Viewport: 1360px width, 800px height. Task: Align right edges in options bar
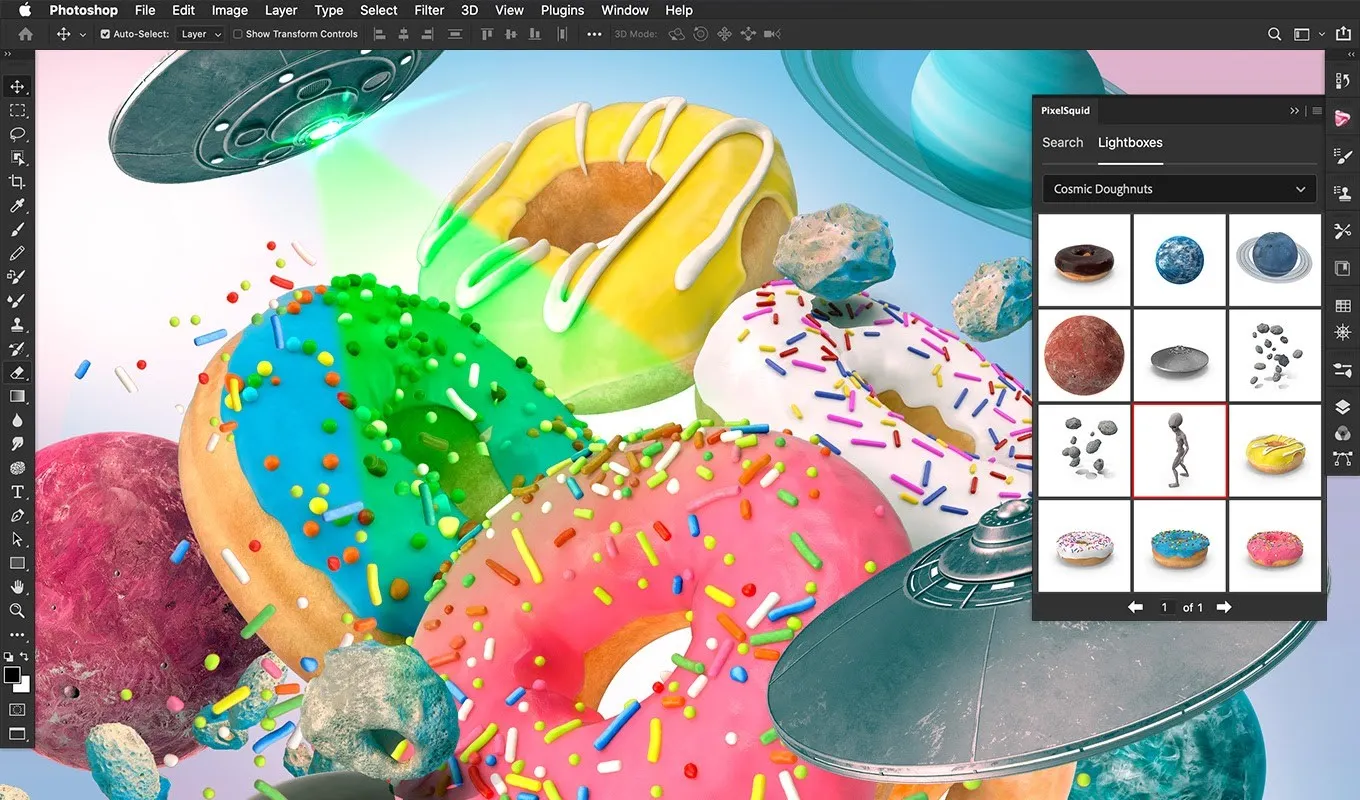pos(429,34)
